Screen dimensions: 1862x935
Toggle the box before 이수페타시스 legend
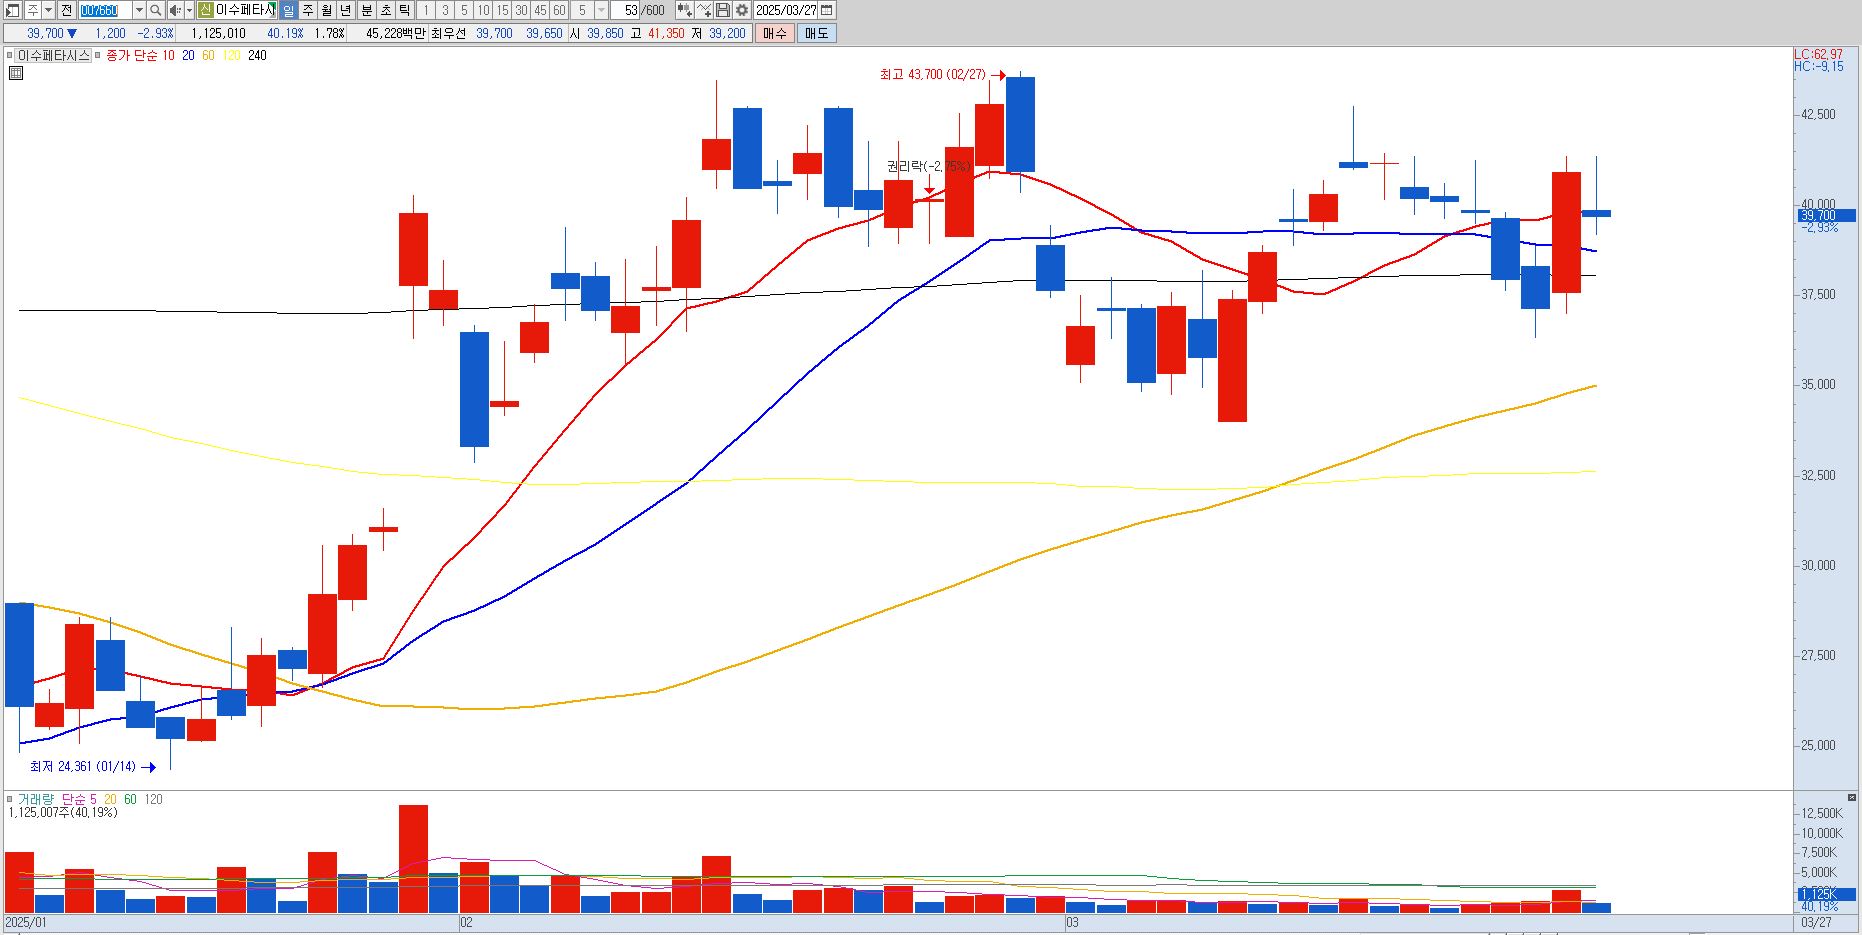(9, 55)
